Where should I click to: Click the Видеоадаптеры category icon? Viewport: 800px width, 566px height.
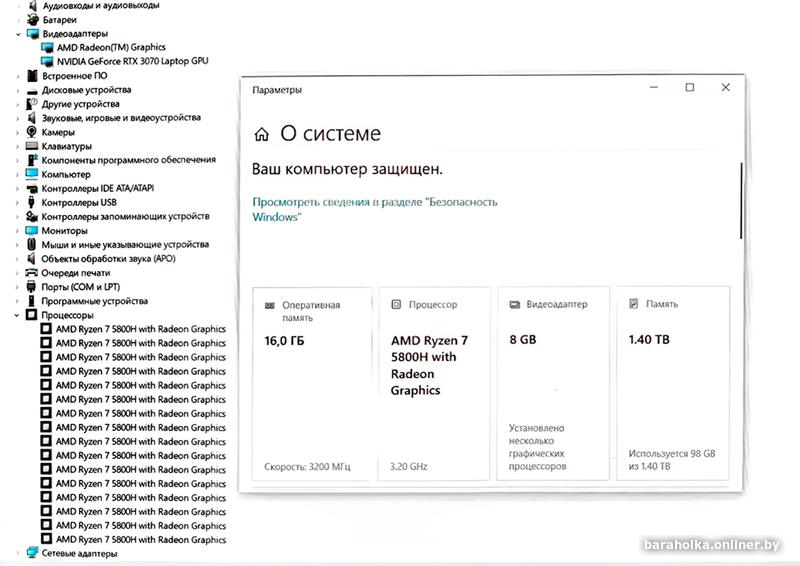coord(33,34)
